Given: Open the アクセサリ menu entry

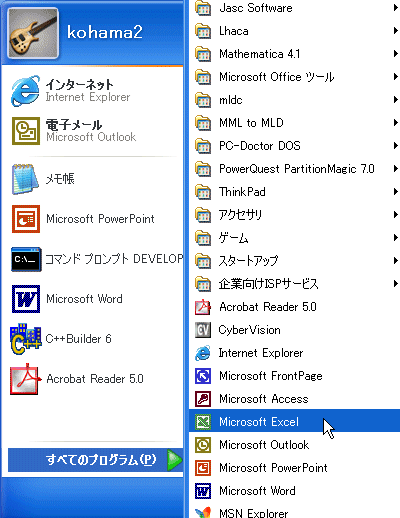Looking at the screenshot, I should coord(295,215).
